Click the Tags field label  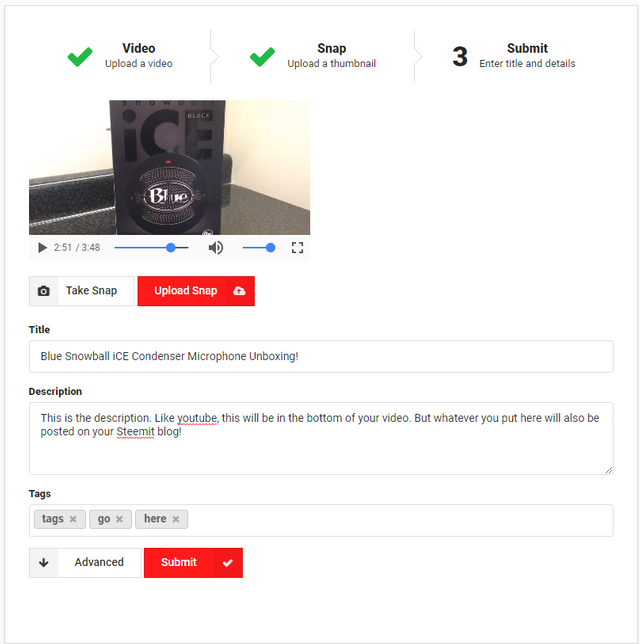(x=40, y=494)
